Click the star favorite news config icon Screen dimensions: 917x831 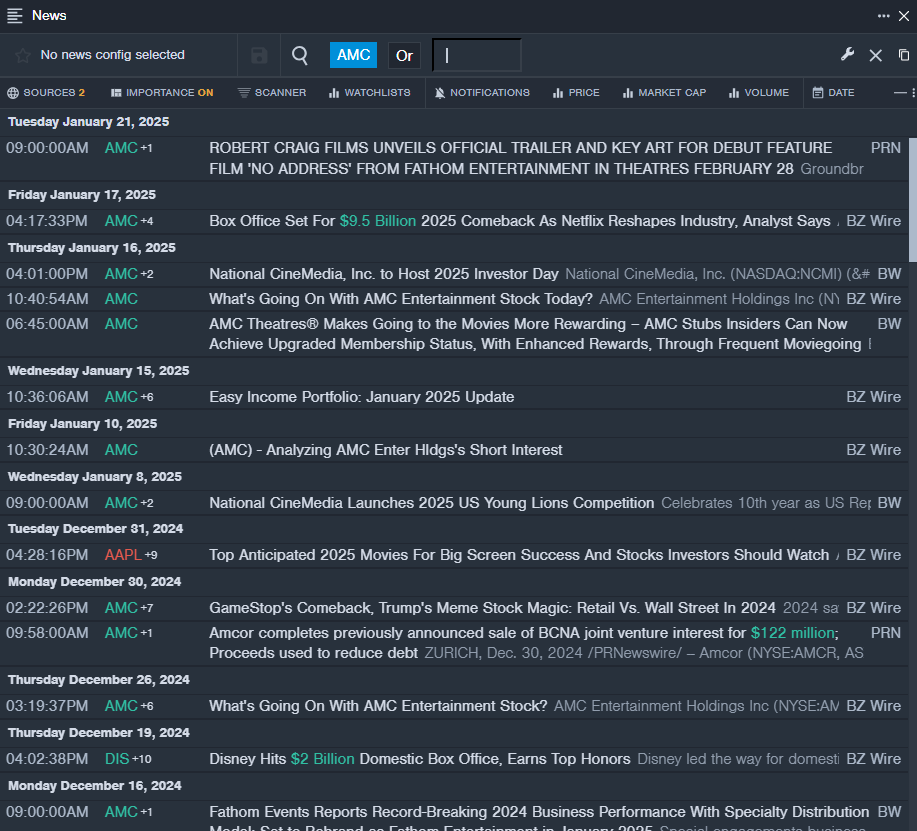coord(22,55)
